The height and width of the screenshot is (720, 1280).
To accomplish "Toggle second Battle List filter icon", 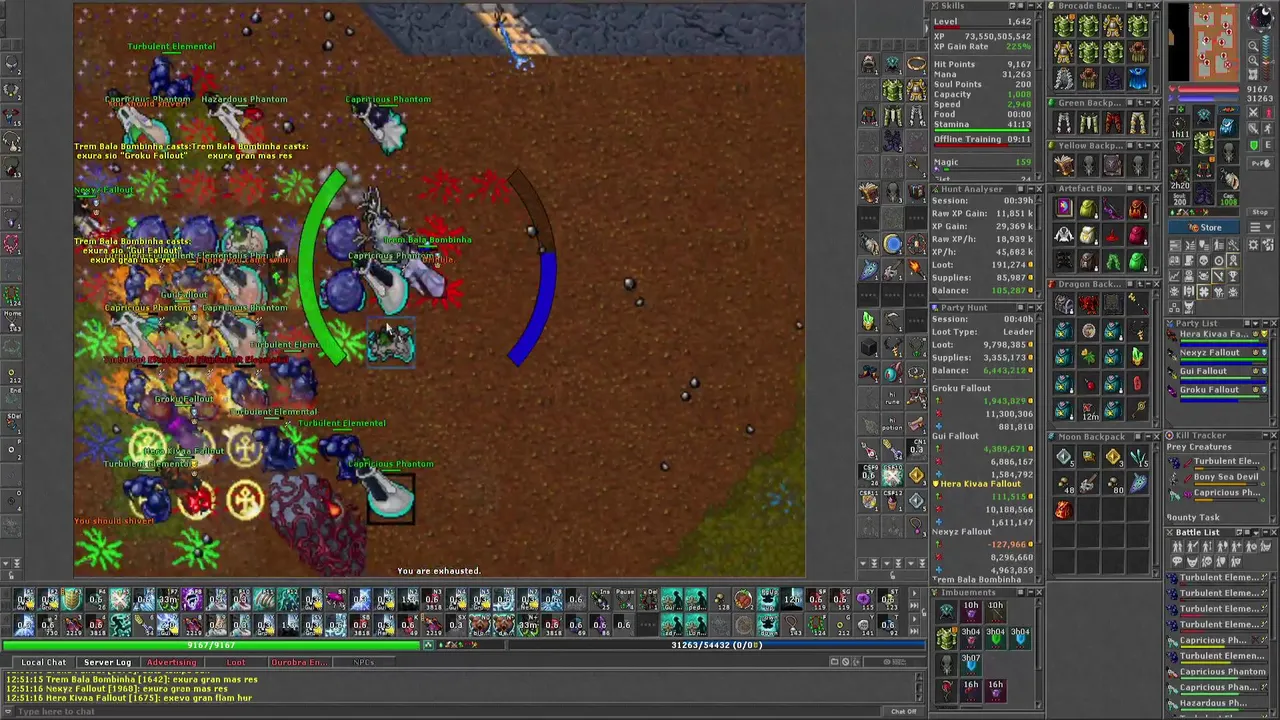I will point(1192,547).
